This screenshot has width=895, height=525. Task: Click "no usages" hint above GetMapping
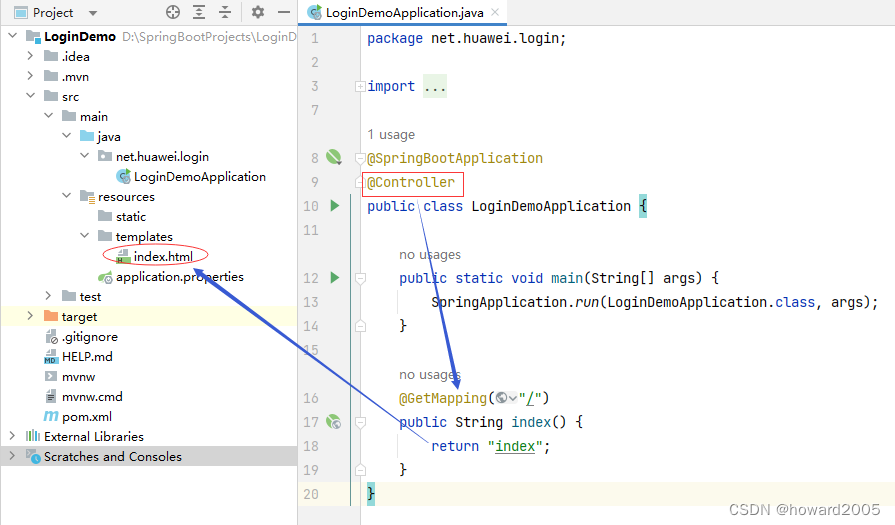tap(430, 375)
